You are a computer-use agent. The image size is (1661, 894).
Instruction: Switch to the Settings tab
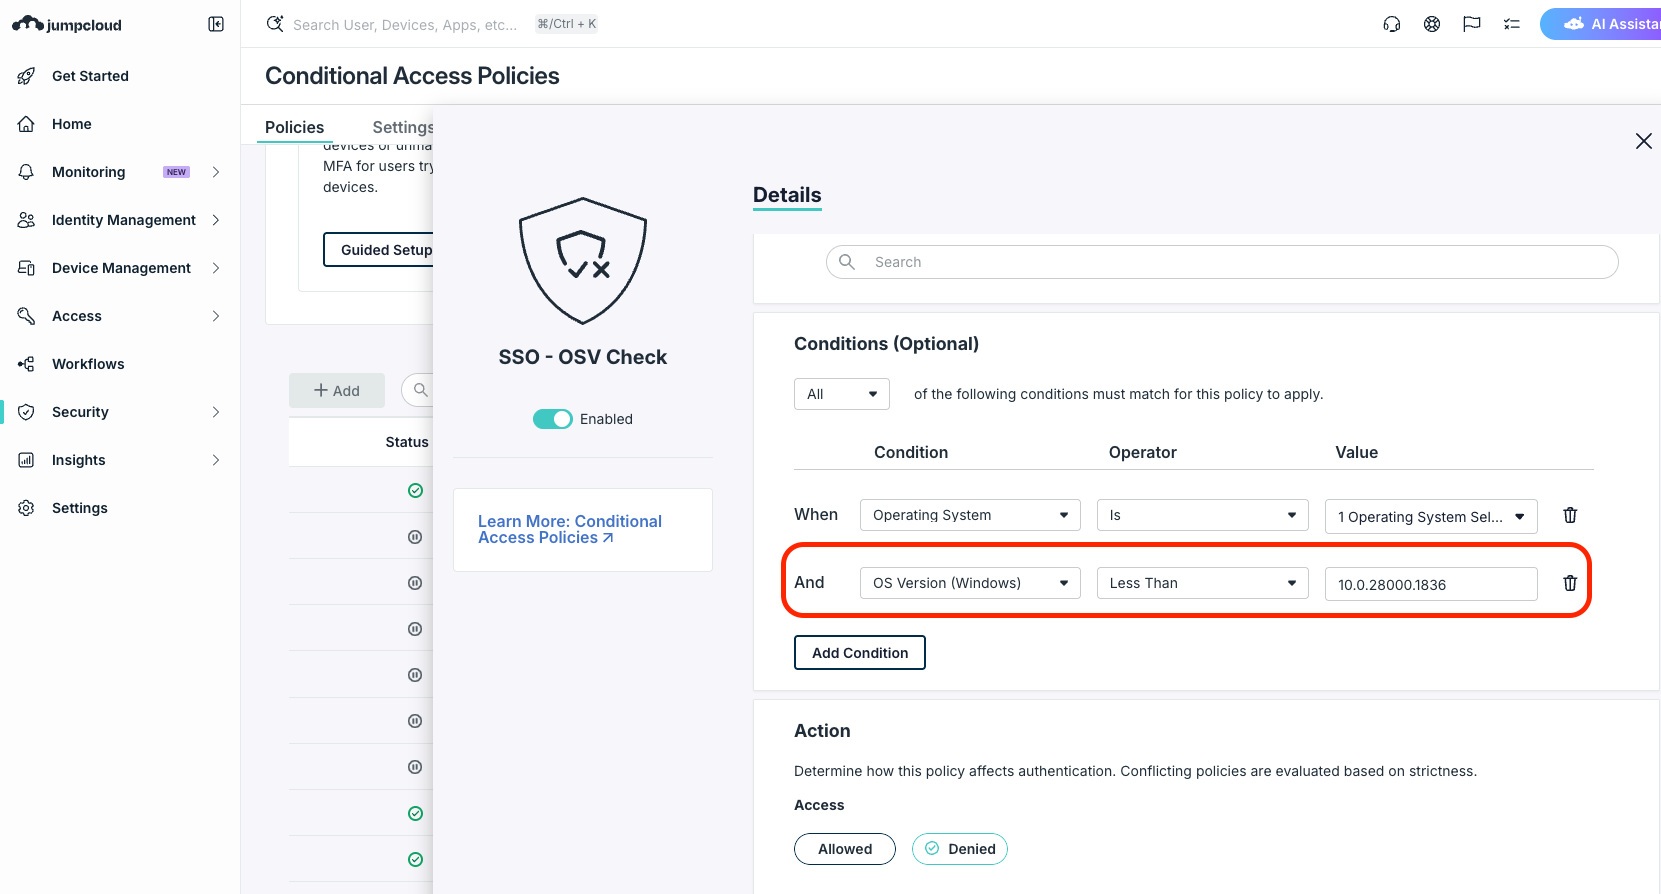(x=403, y=127)
